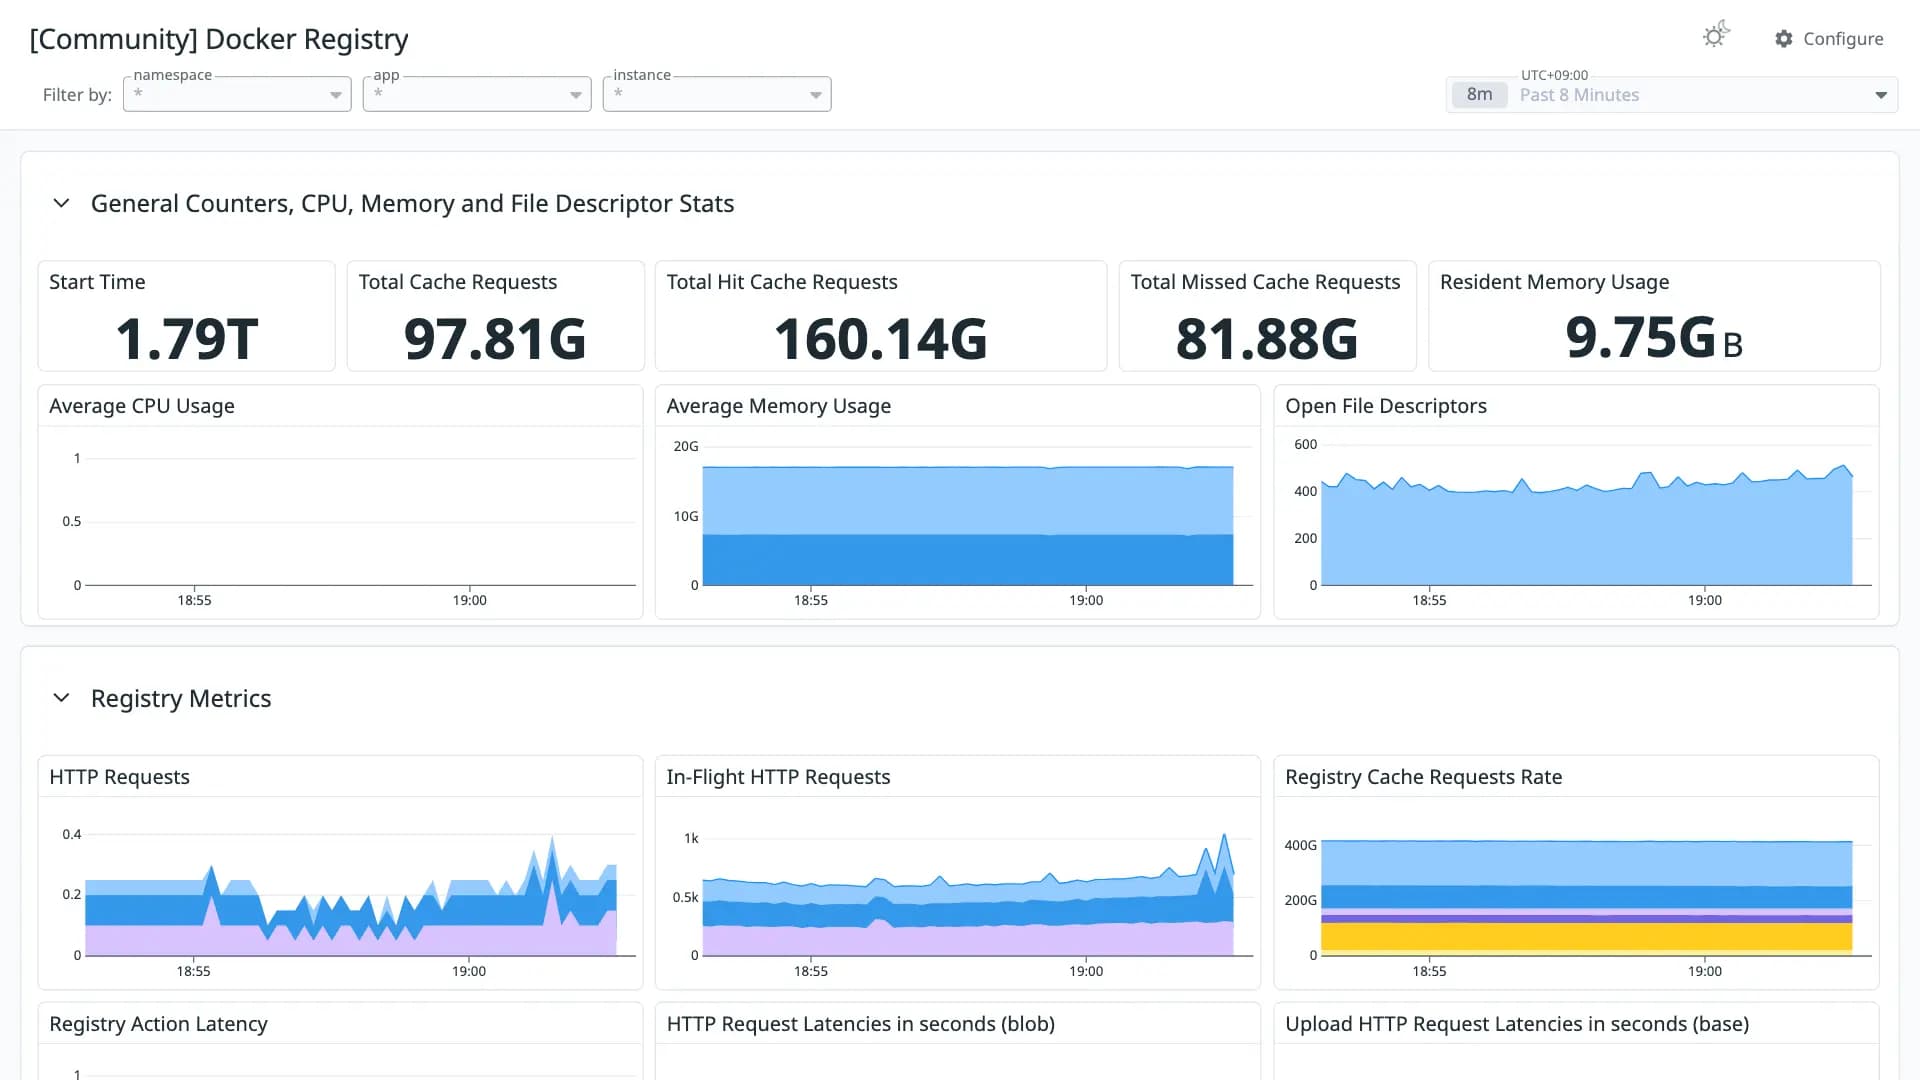Click the Start Time 1.79T value
This screenshot has height=1080, width=1920.
coord(187,339)
